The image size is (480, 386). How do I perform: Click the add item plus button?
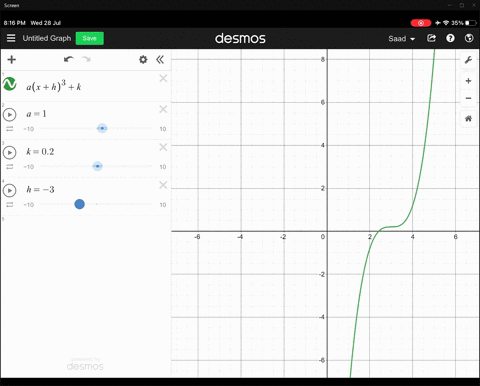(x=12, y=60)
